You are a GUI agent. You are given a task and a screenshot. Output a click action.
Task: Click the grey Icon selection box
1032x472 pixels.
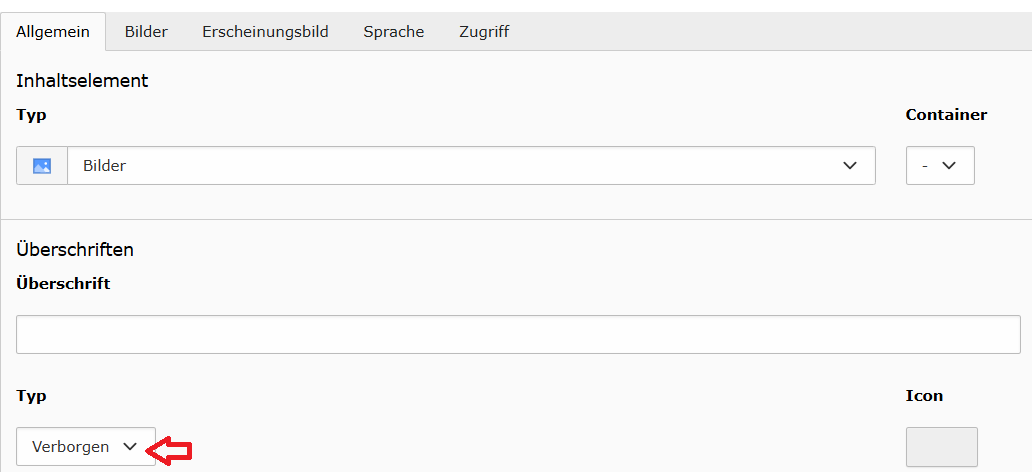click(941, 447)
